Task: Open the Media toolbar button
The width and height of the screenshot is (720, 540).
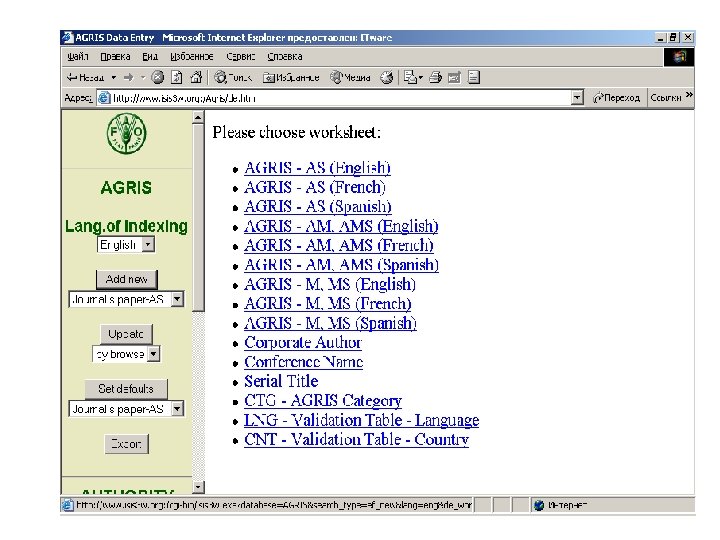Action: click(350, 77)
